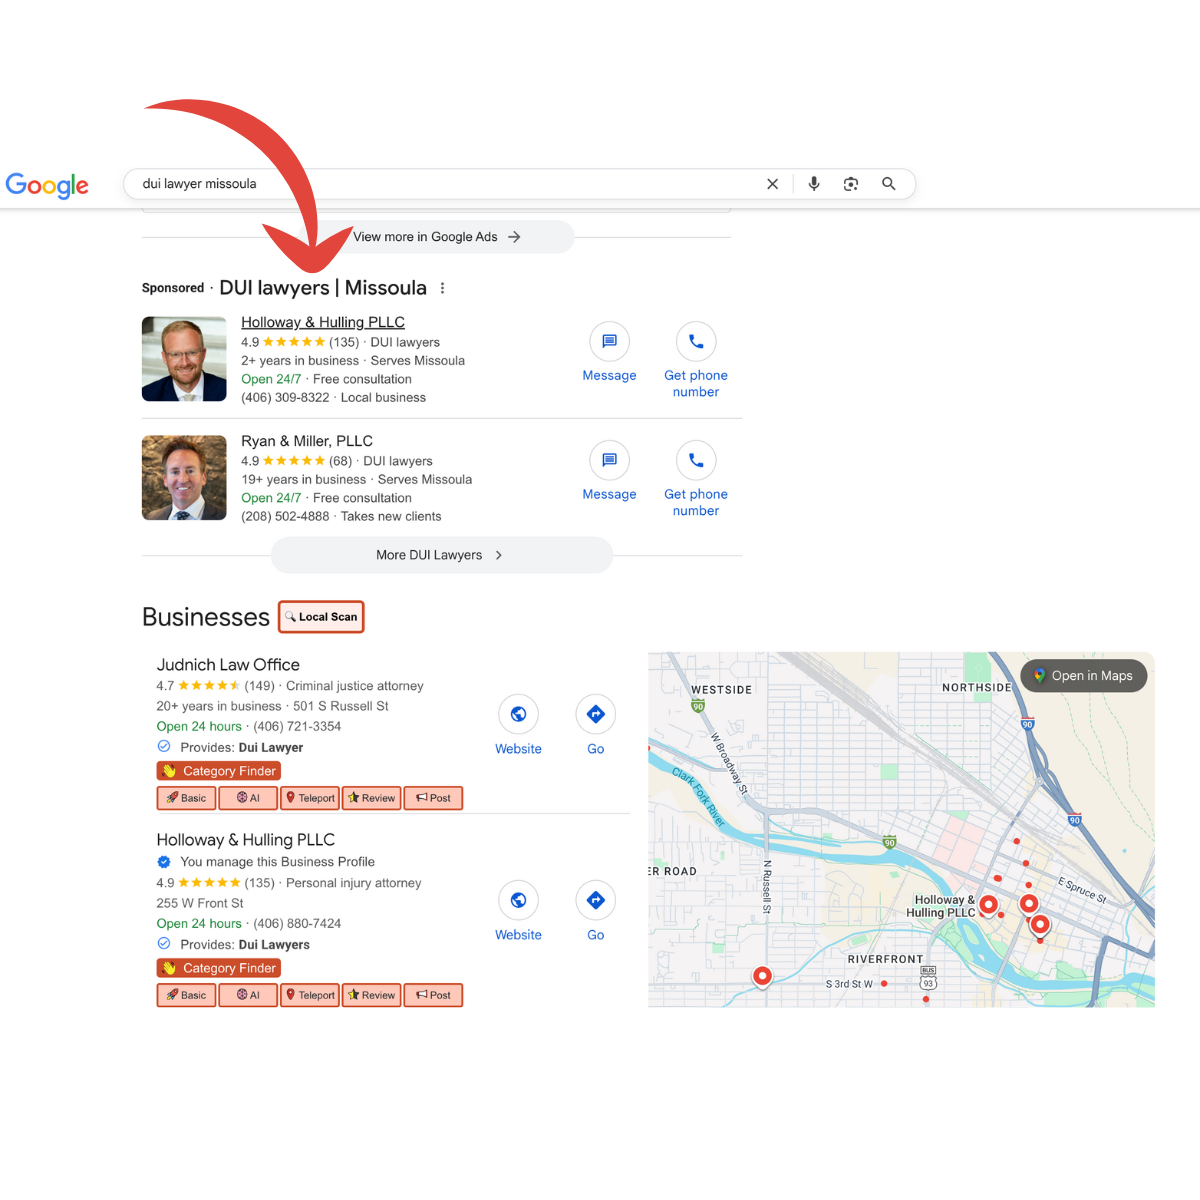Screen dimensions: 1200x1200
Task: Select Holloway & Hulling PLLC map pin
Action: tap(988, 905)
